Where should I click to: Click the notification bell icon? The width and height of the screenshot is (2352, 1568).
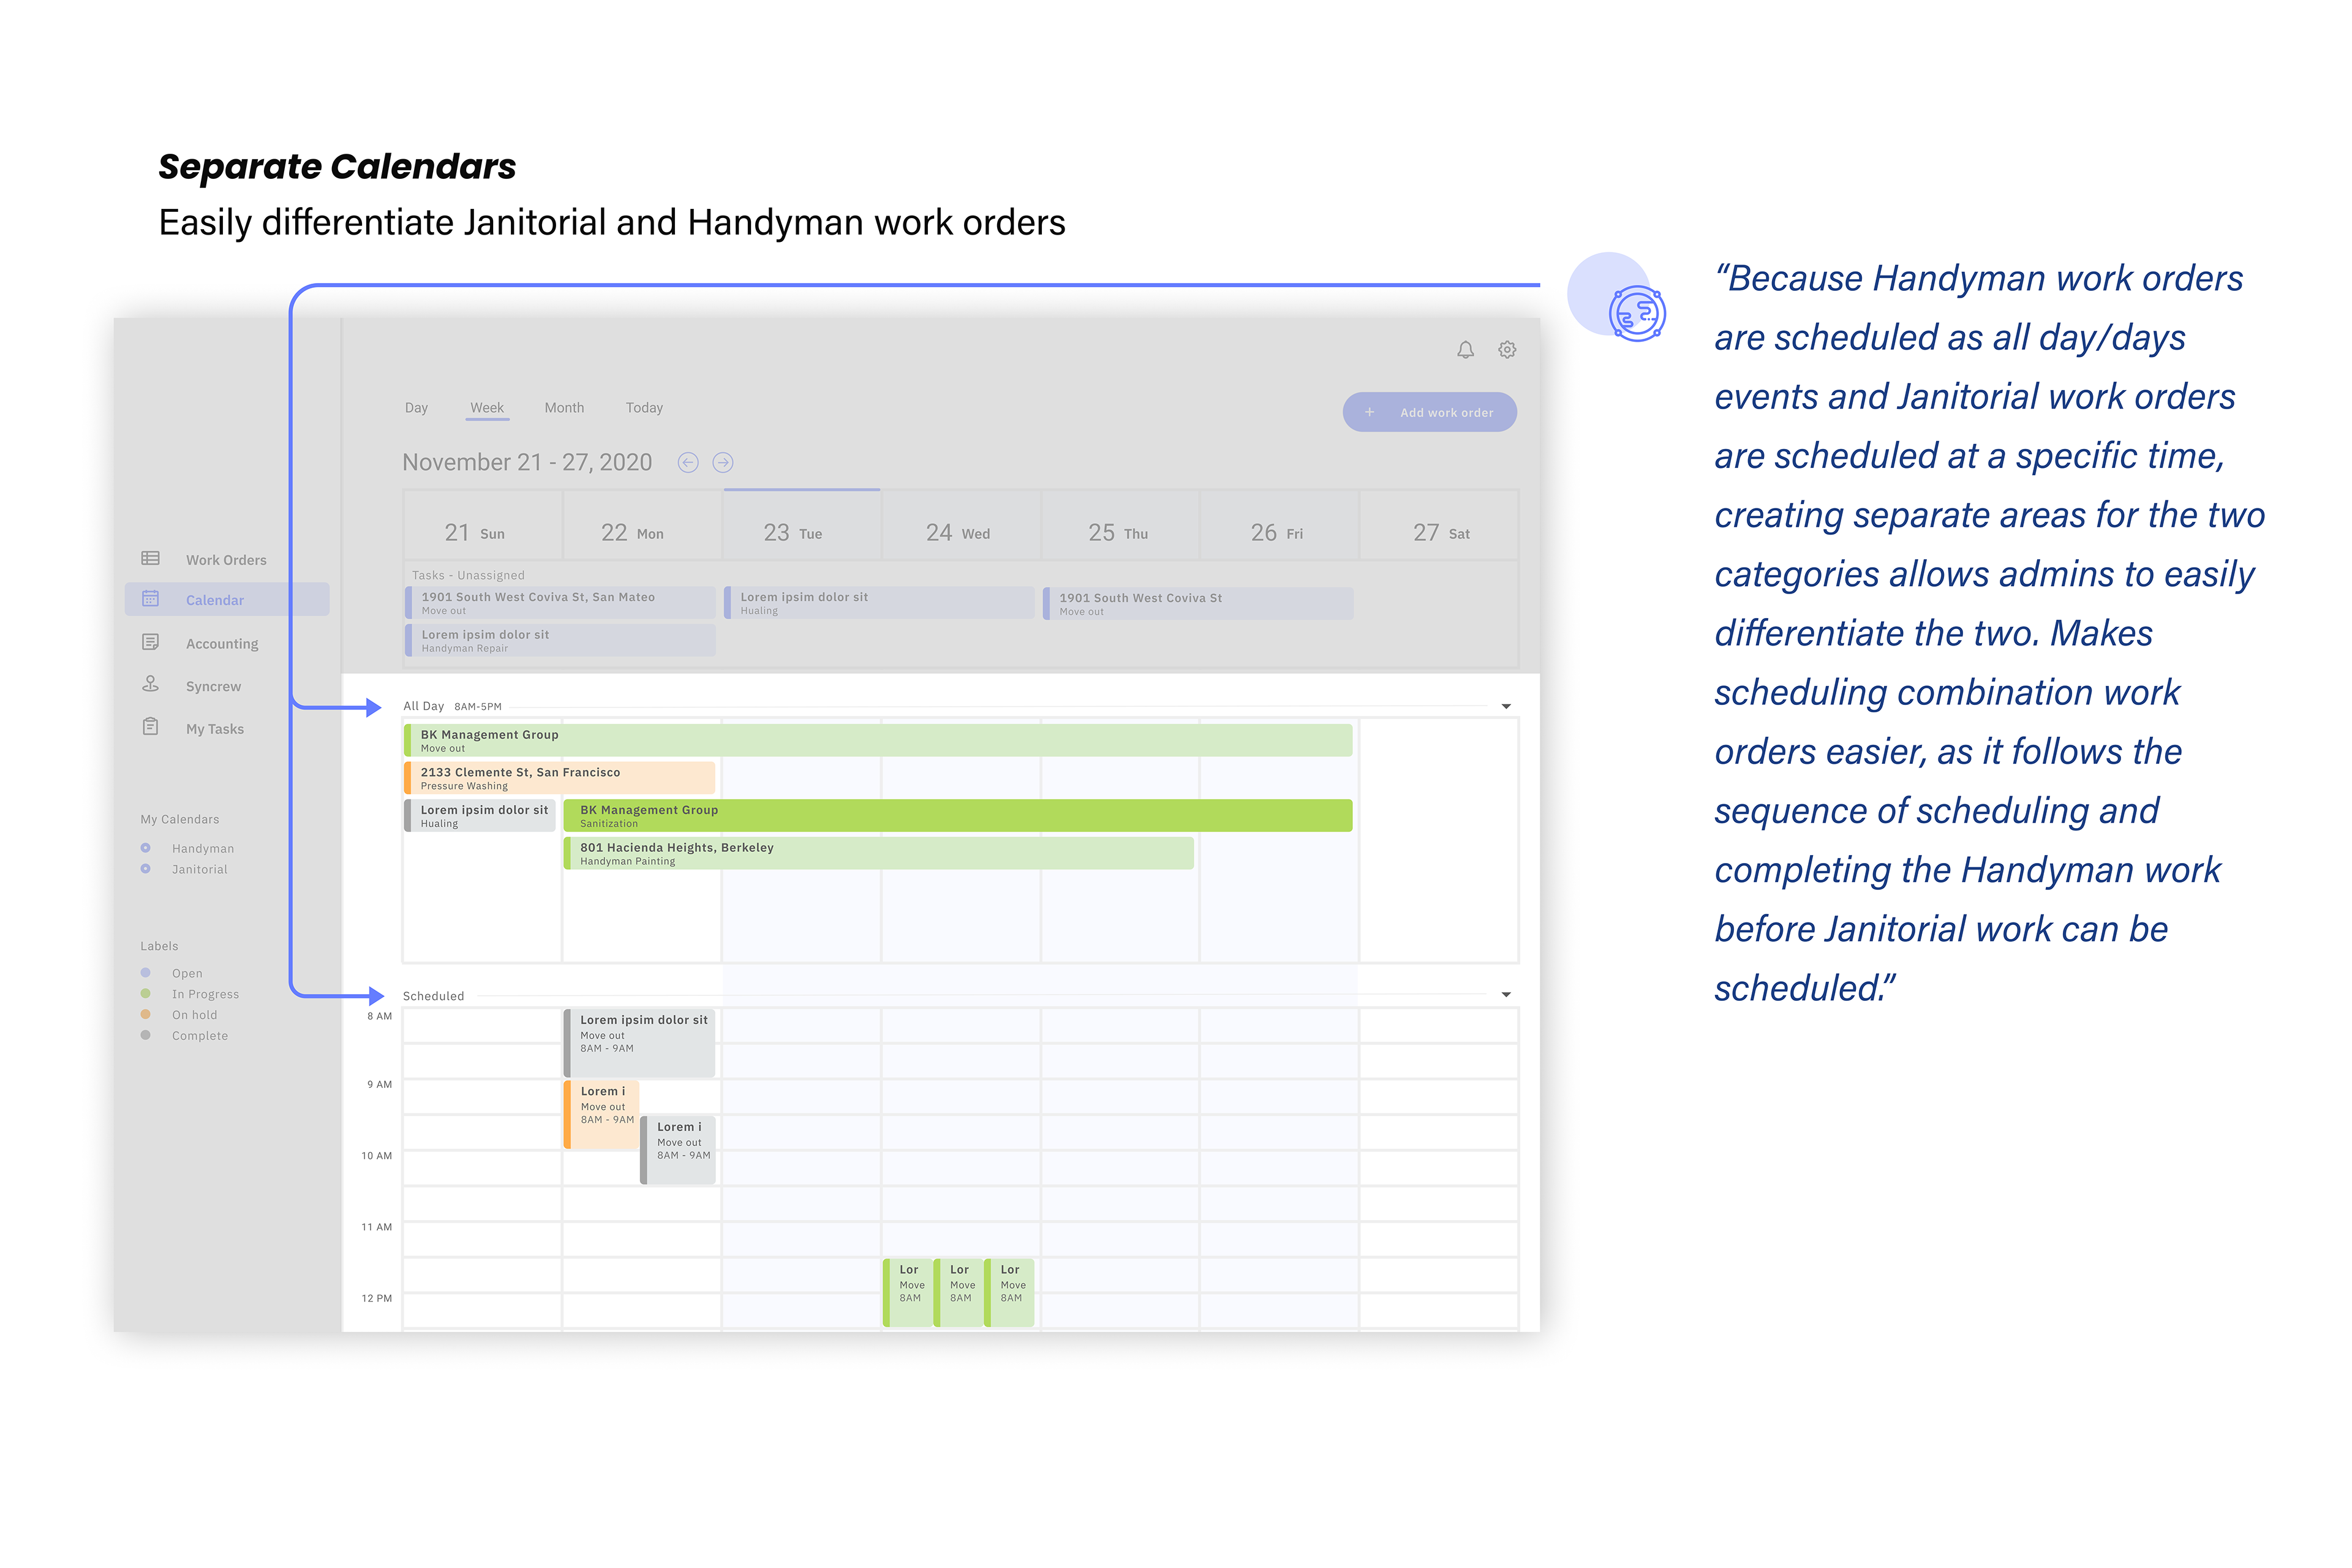(1465, 350)
